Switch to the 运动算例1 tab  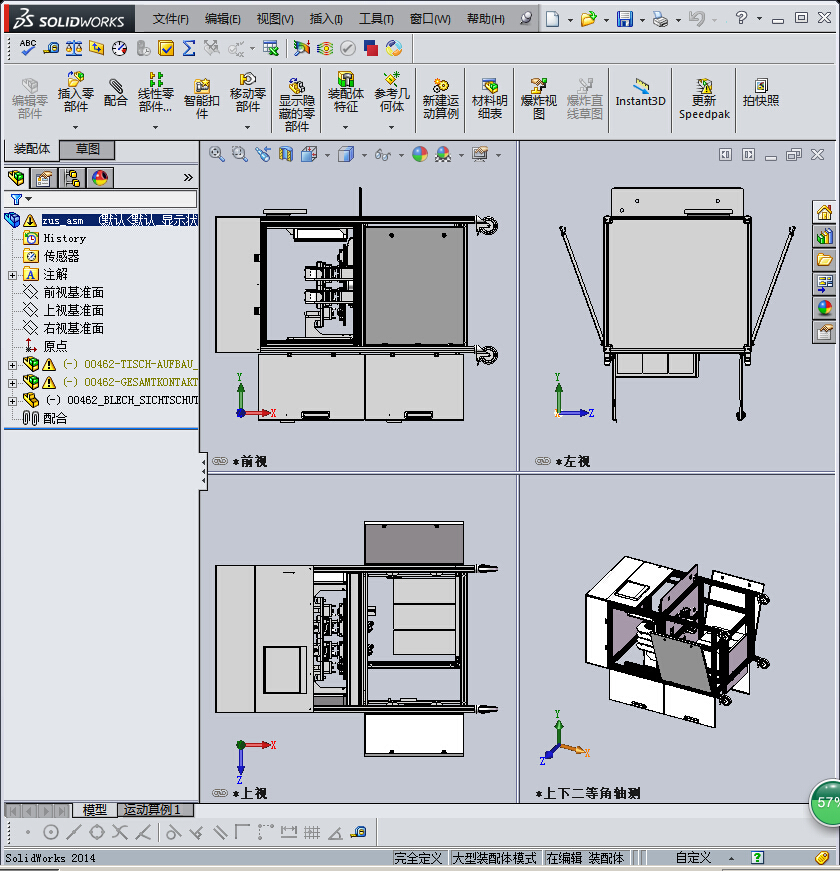[156, 810]
